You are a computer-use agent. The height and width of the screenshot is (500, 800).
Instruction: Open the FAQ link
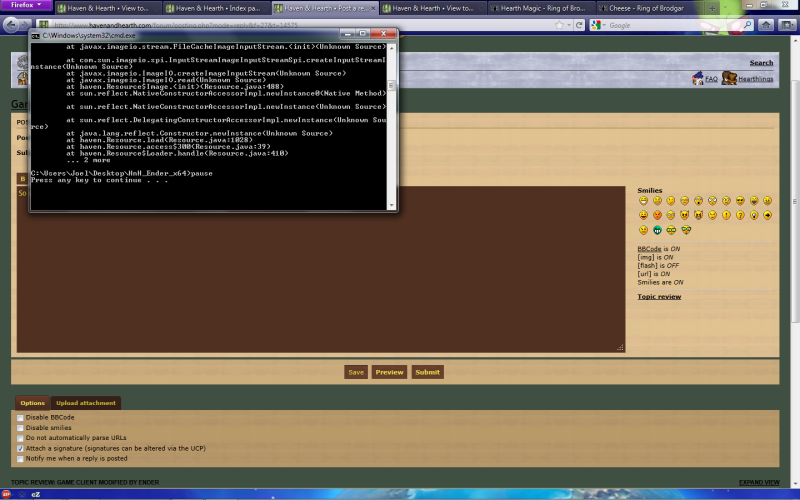coord(711,79)
